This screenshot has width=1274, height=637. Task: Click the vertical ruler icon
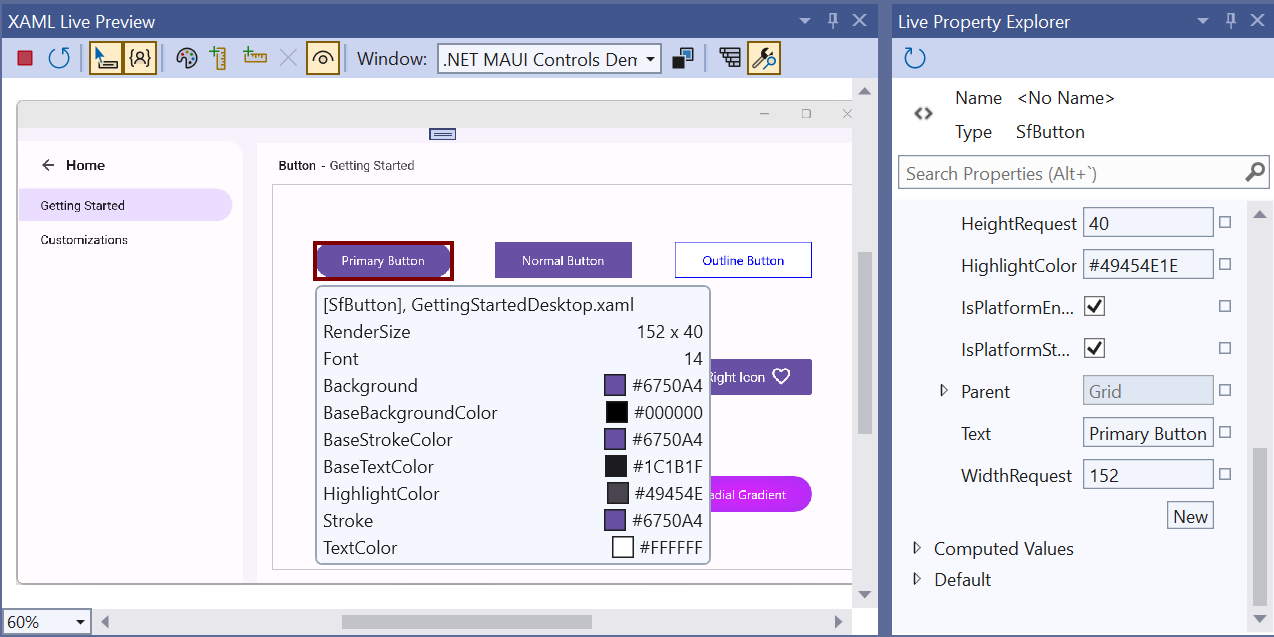click(219, 59)
